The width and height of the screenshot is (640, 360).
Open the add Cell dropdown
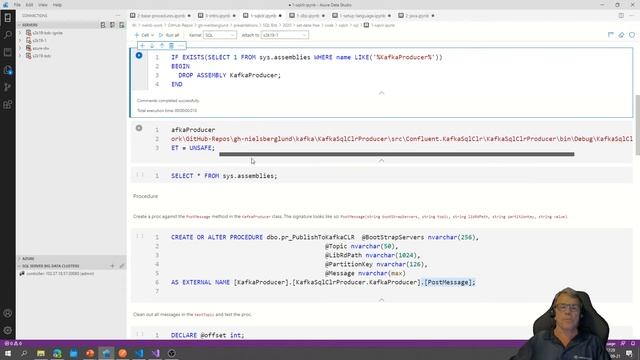point(145,35)
